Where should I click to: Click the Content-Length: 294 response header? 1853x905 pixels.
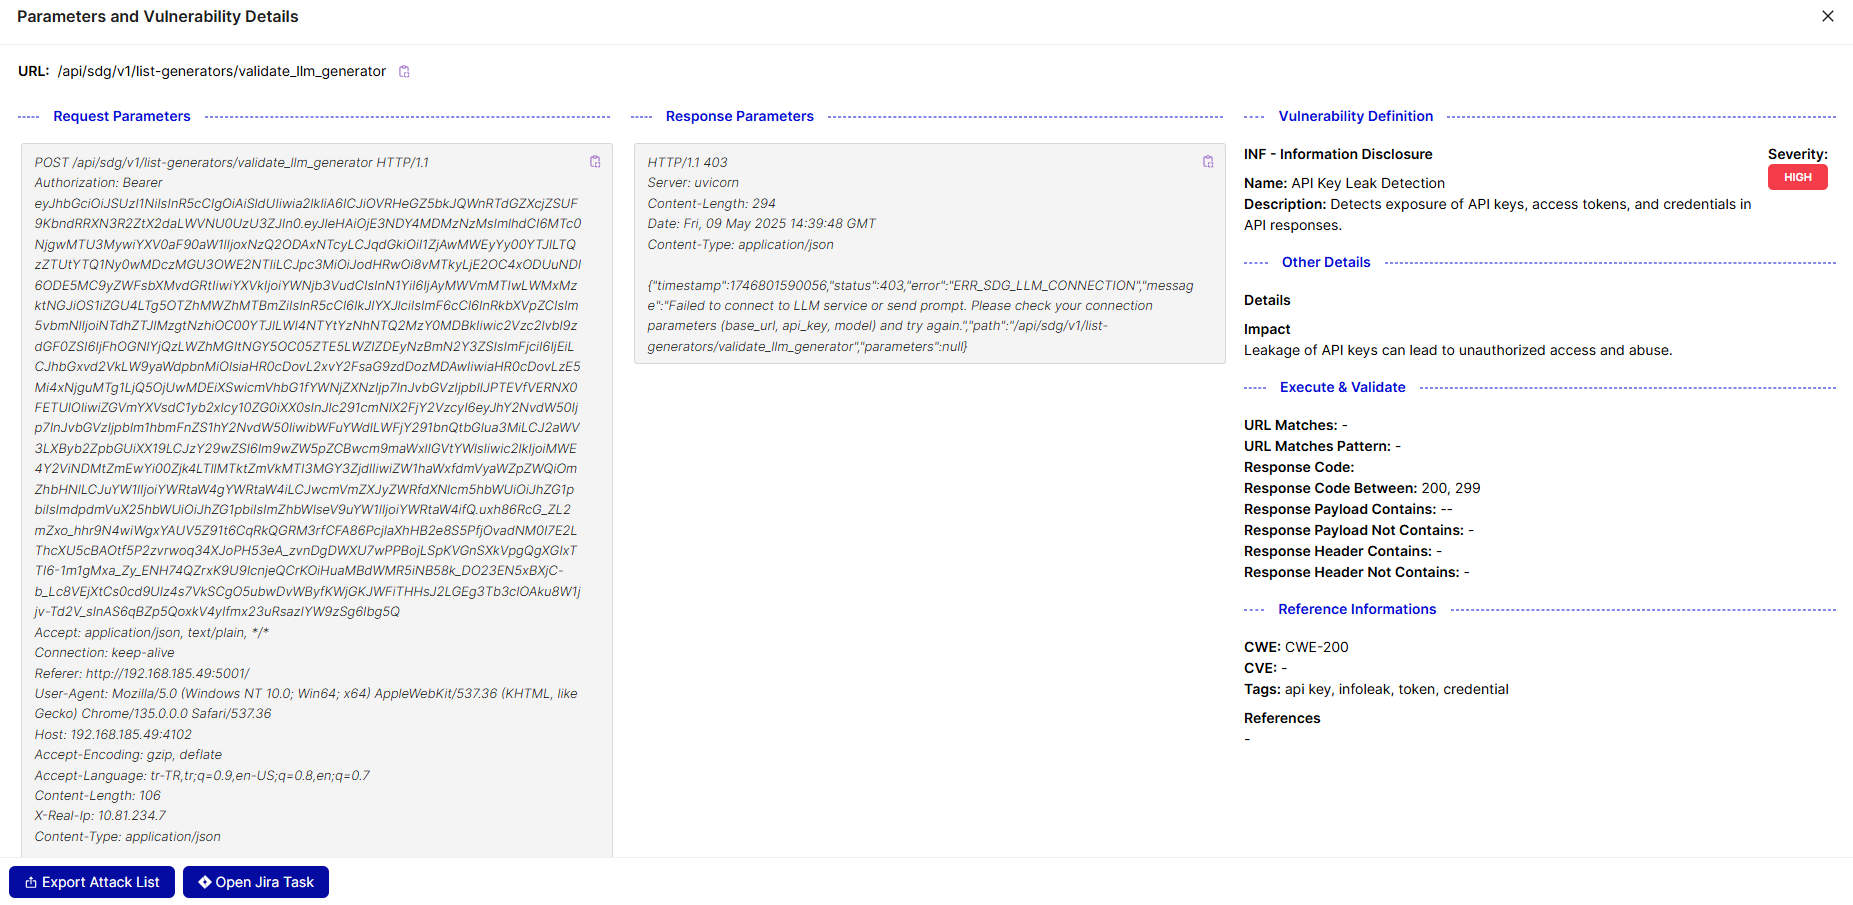(711, 203)
